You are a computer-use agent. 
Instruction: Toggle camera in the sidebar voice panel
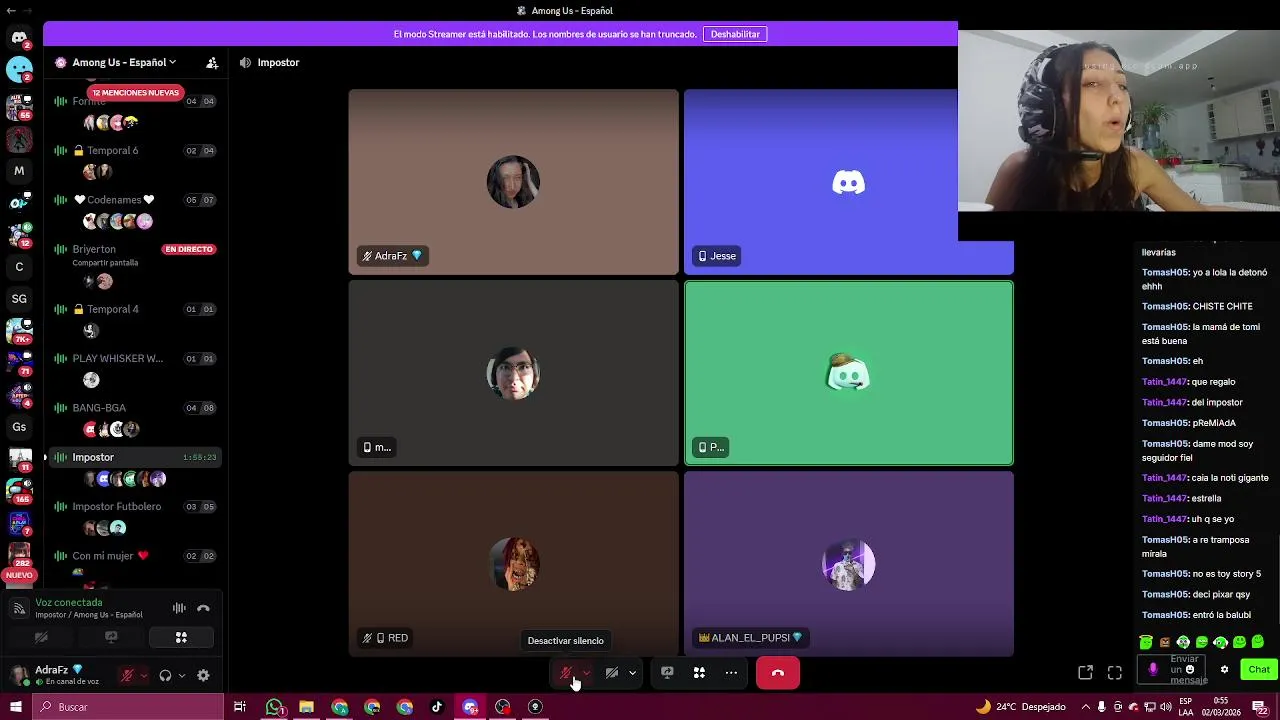point(41,637)
